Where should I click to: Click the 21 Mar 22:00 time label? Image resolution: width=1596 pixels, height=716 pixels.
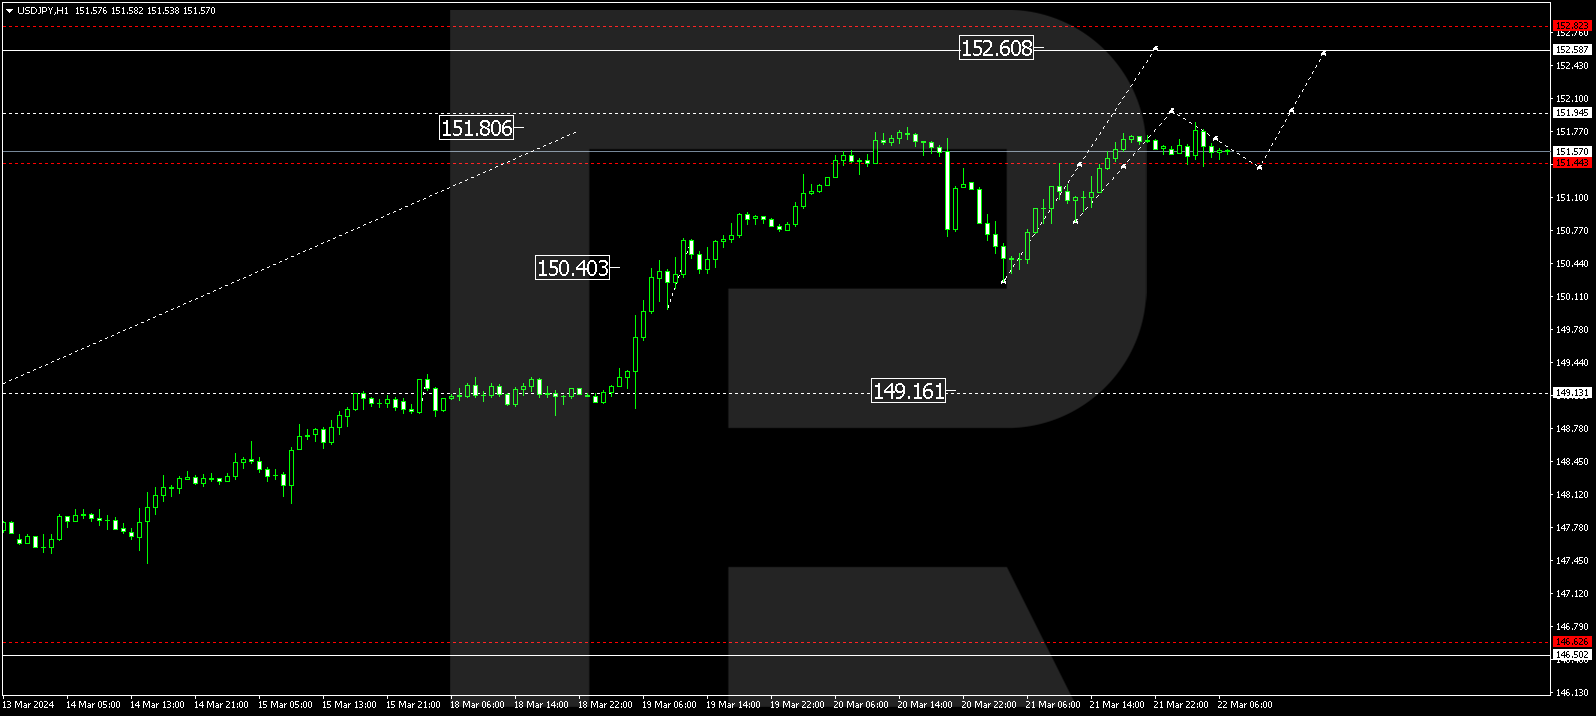pos(1181,705)
